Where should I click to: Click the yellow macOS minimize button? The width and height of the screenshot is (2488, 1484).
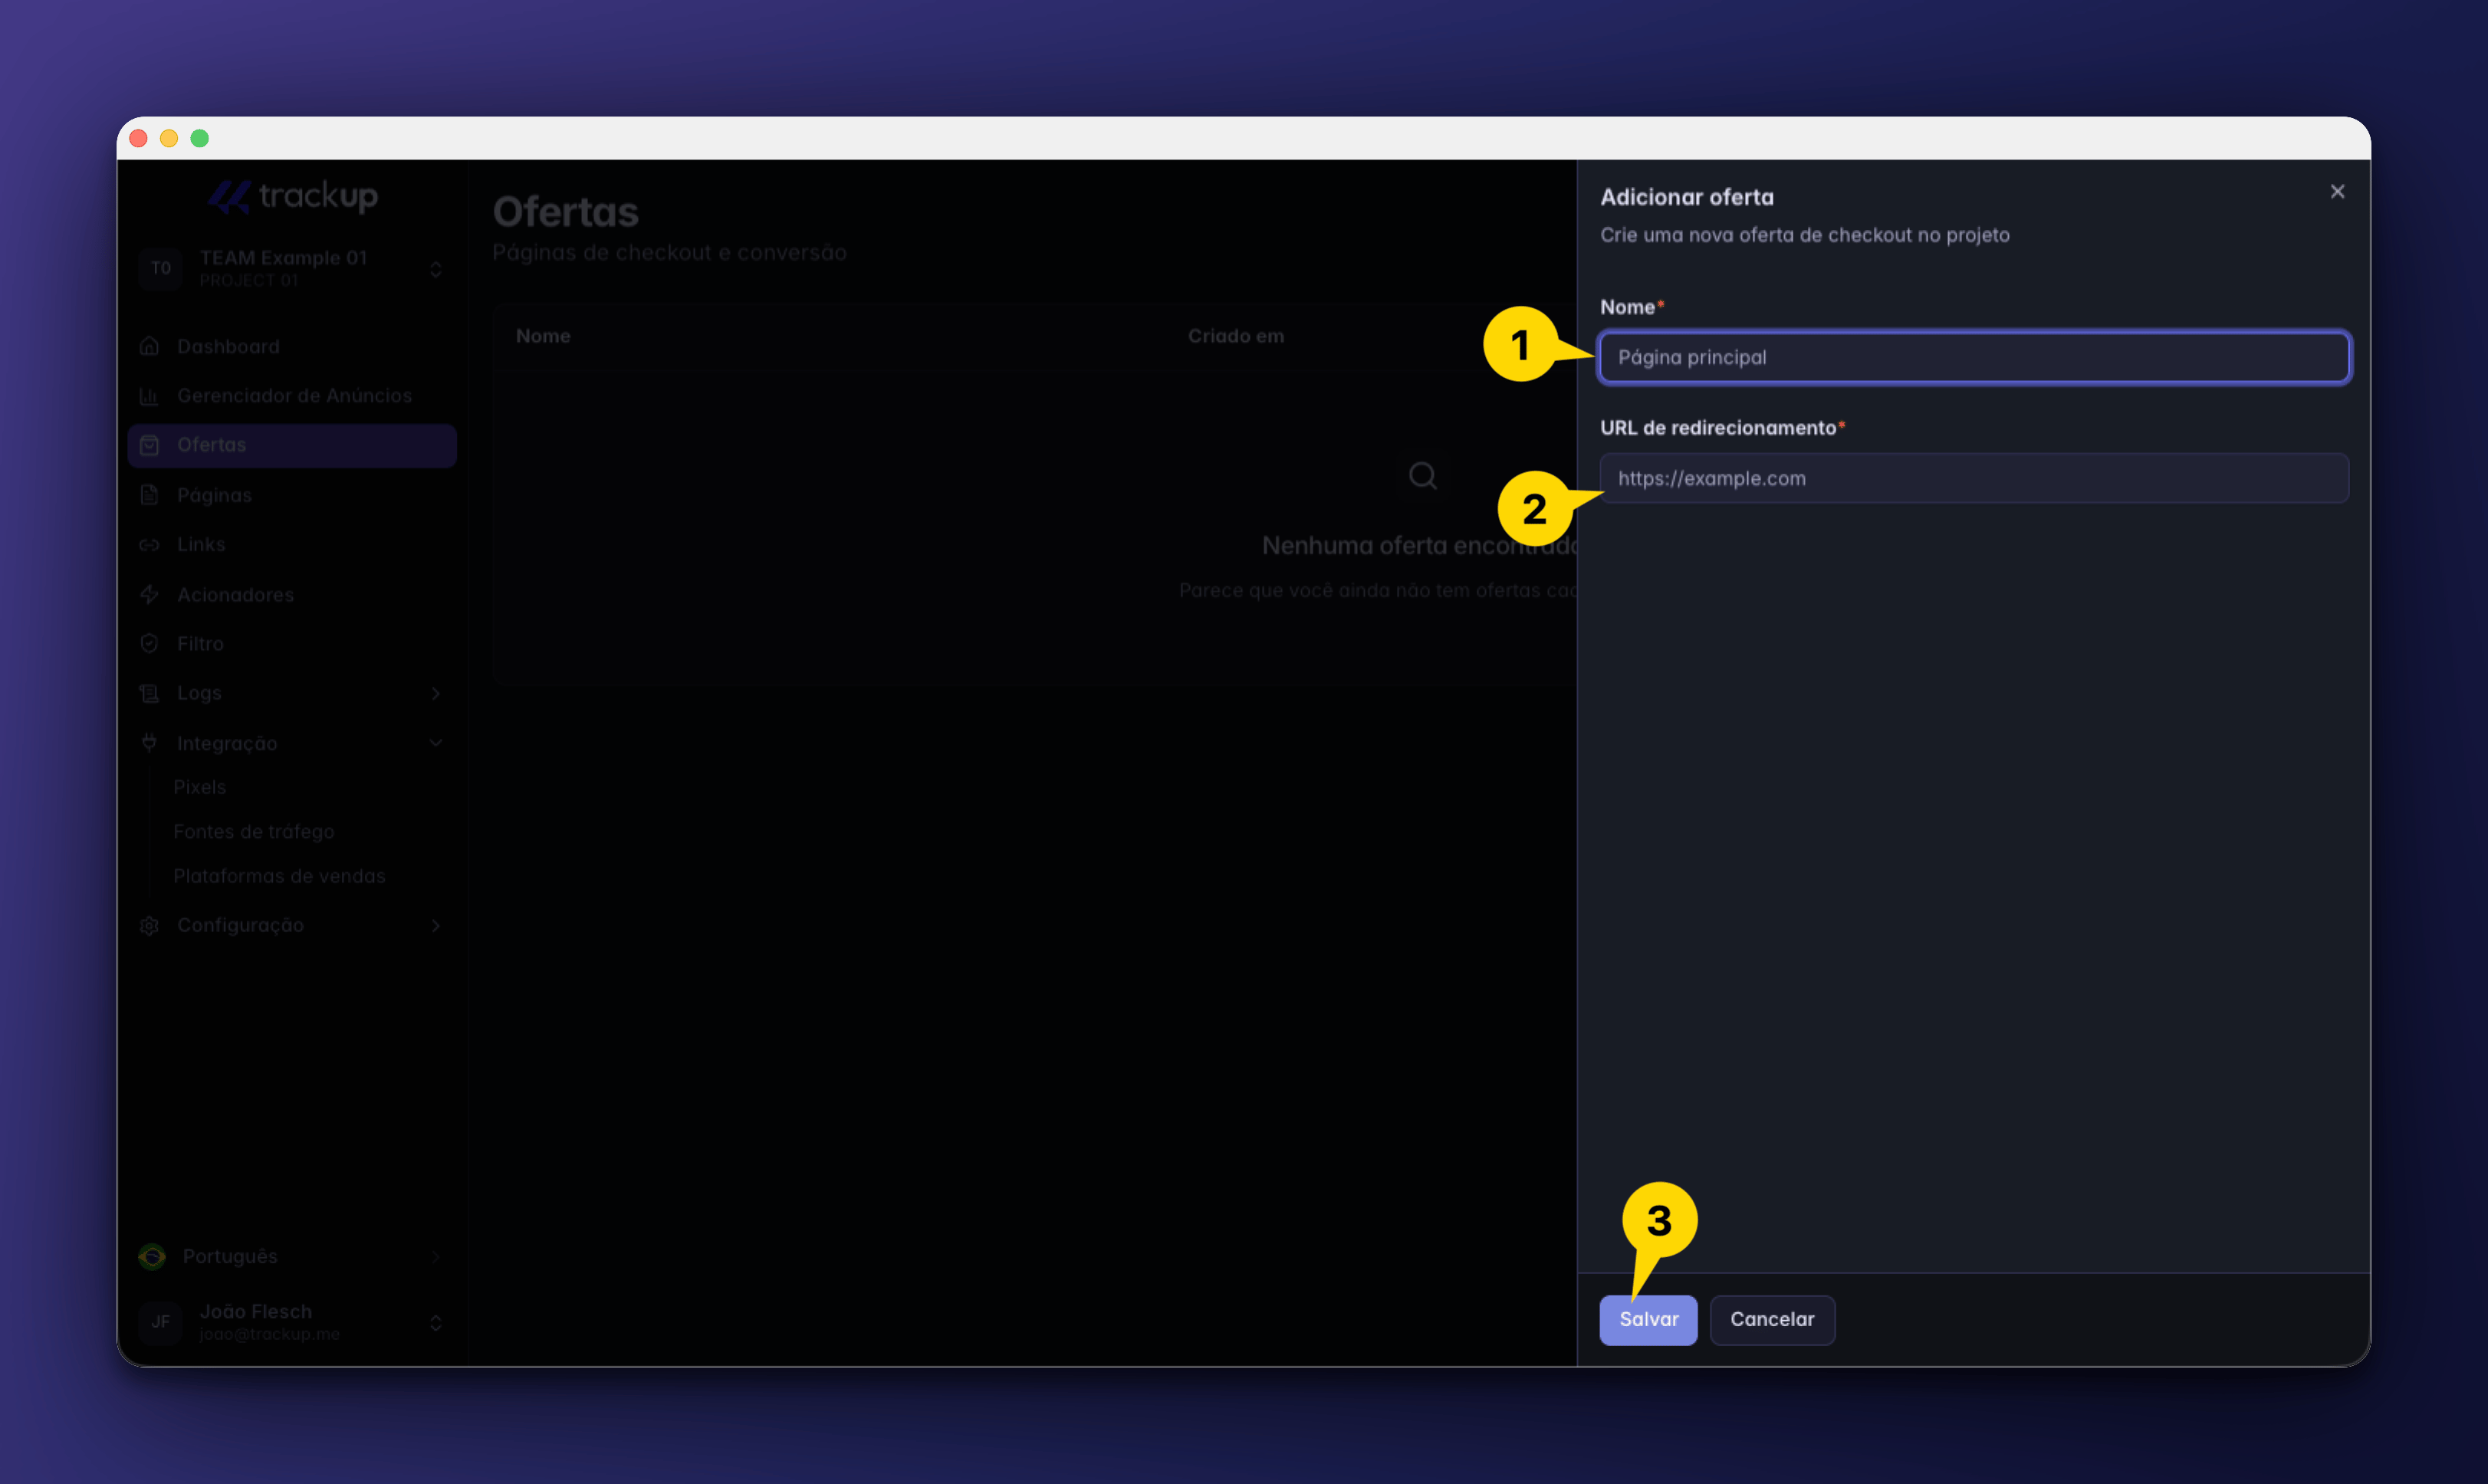pyautogui.click(x=169, y=138)
